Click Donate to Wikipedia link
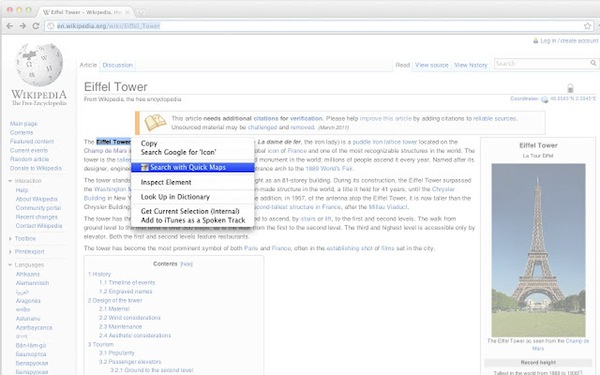 pos(36,168)
